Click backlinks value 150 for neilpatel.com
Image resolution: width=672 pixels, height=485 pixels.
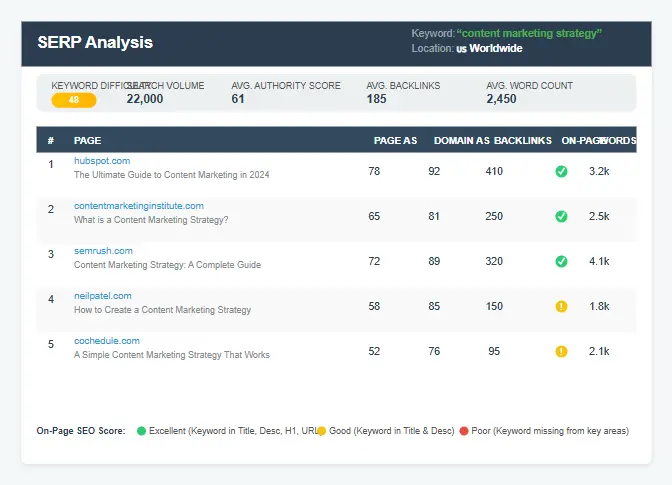494,306
